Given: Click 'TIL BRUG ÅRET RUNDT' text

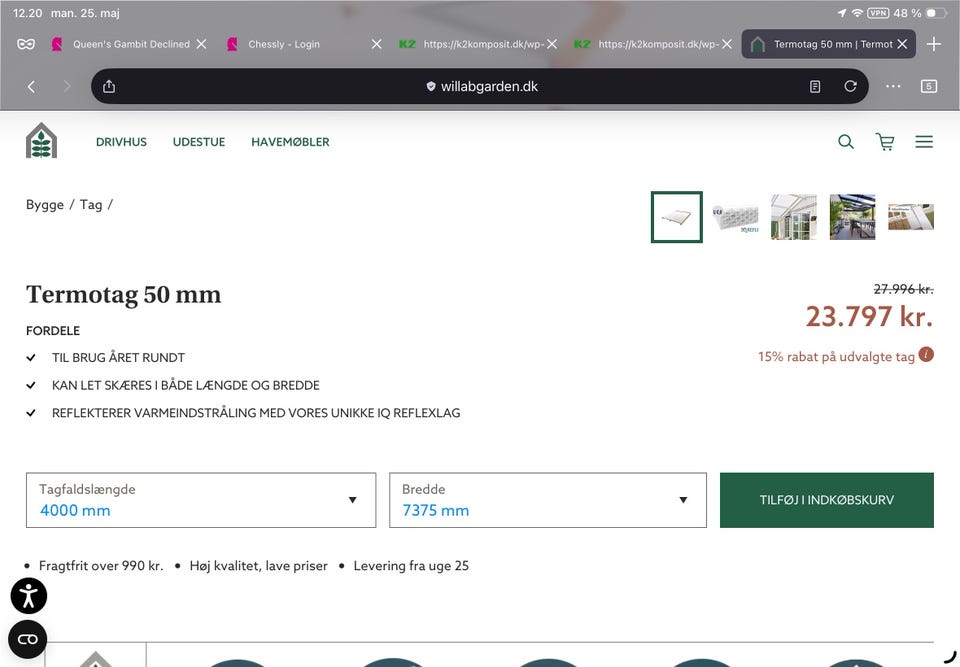Looking at the screenshot, I should (x=118, y=358).
